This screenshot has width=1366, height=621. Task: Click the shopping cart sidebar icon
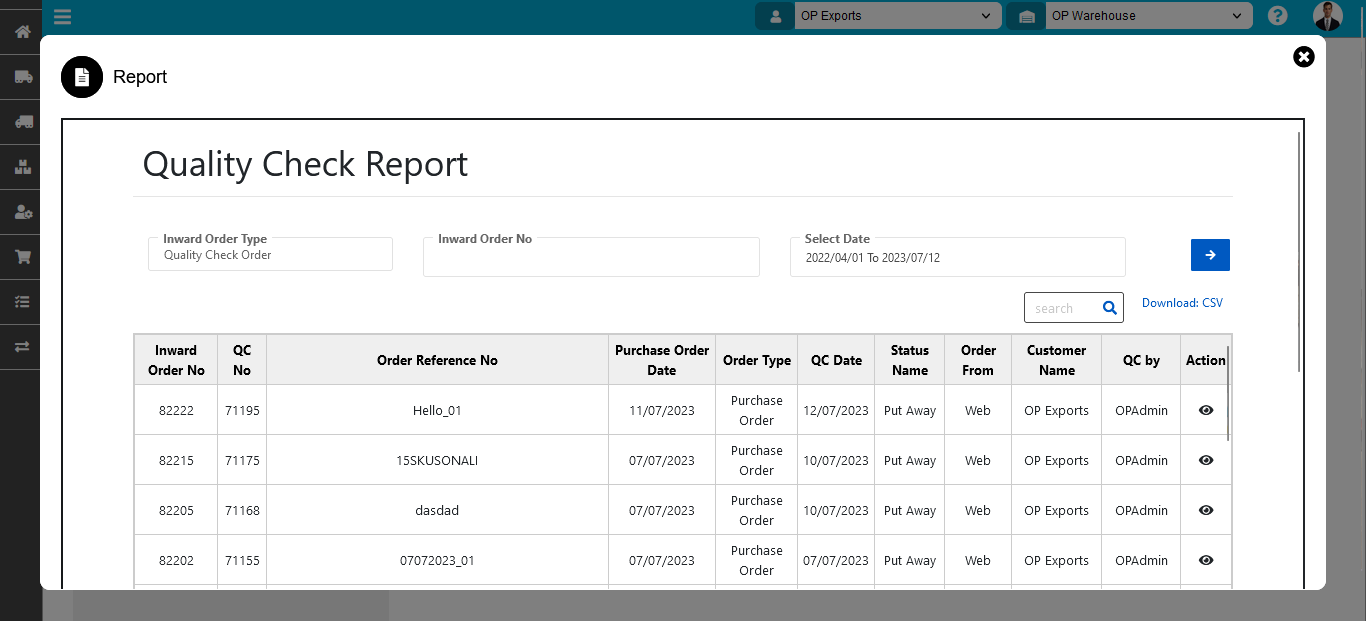pos(22,257)
